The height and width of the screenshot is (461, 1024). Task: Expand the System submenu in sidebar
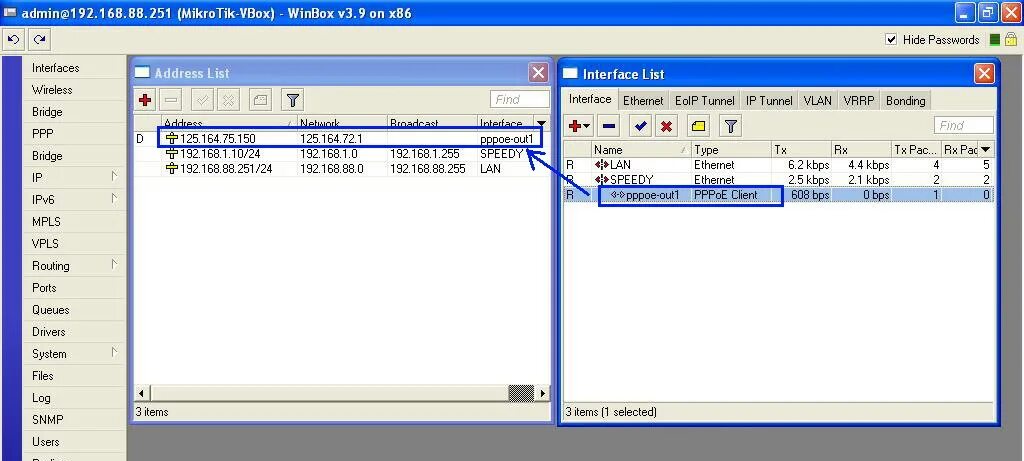[114, 352]
